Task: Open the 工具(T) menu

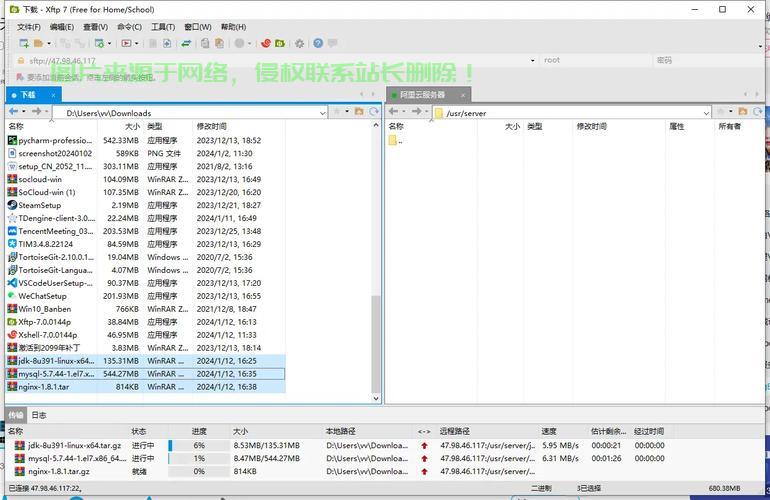Action: [x=163, y=27]
